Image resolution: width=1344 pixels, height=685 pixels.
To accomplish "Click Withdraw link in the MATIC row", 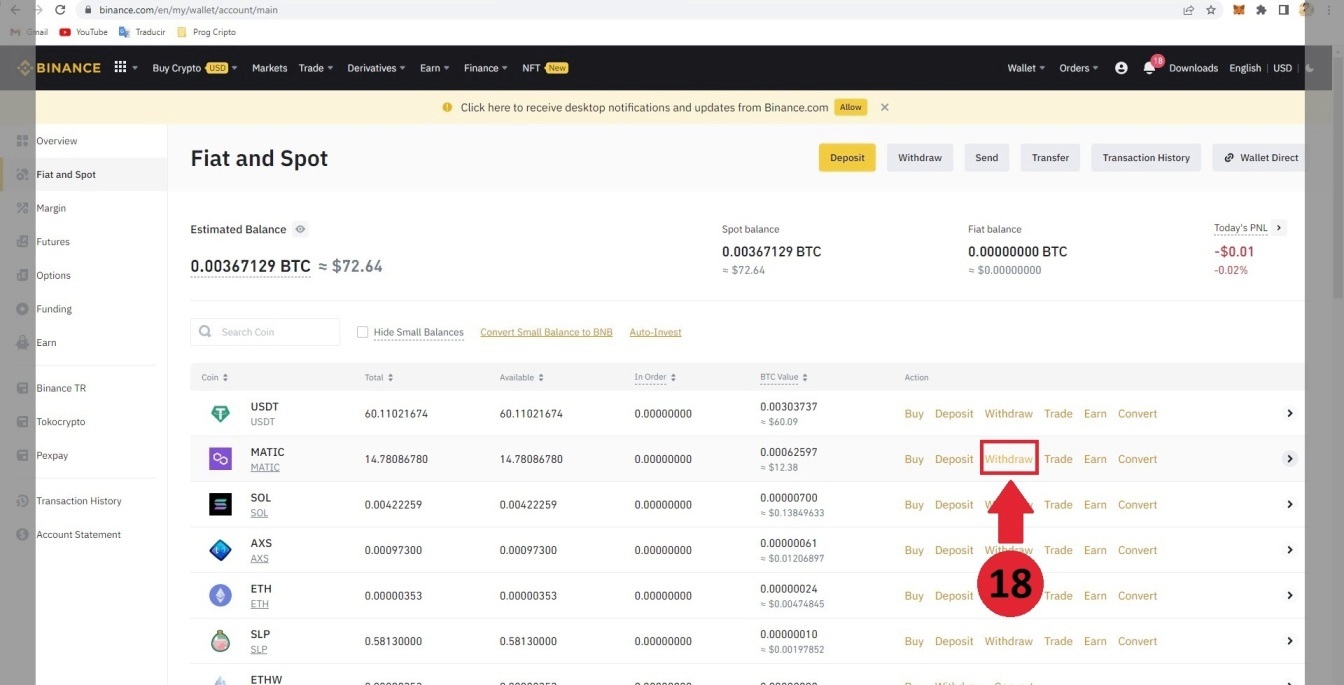I will pyautogui.click(x=1008, y=459).
